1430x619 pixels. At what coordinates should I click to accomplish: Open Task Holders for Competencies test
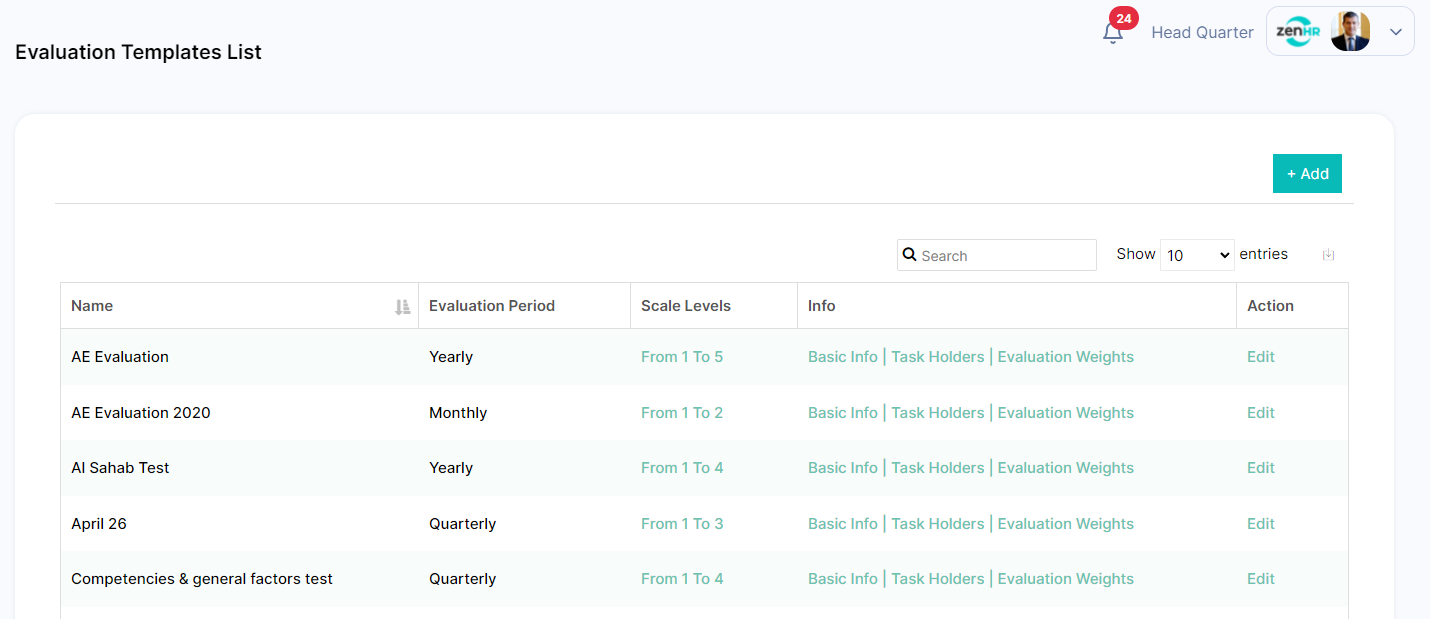(x=938, y=579)
